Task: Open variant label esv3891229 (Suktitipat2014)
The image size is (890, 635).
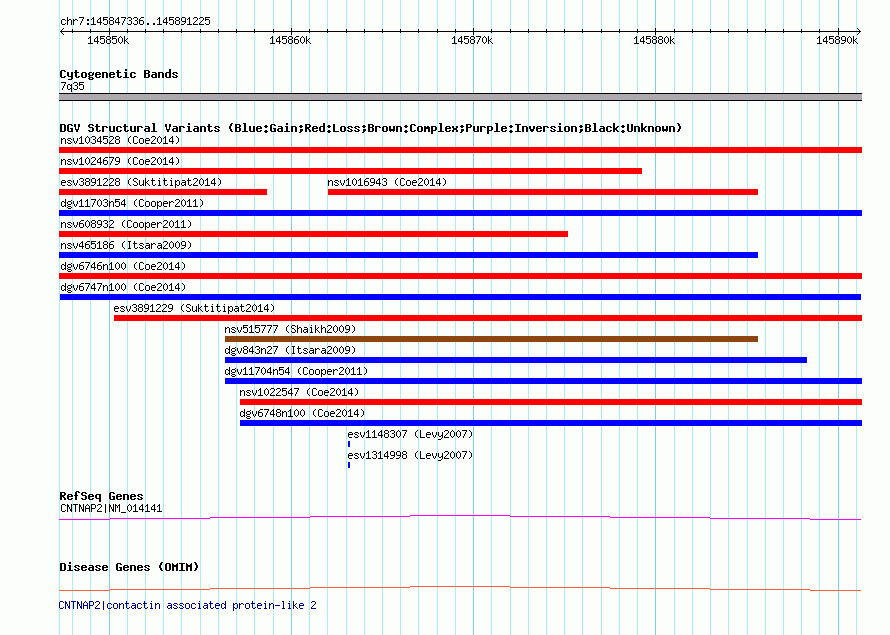Action: 194,308
